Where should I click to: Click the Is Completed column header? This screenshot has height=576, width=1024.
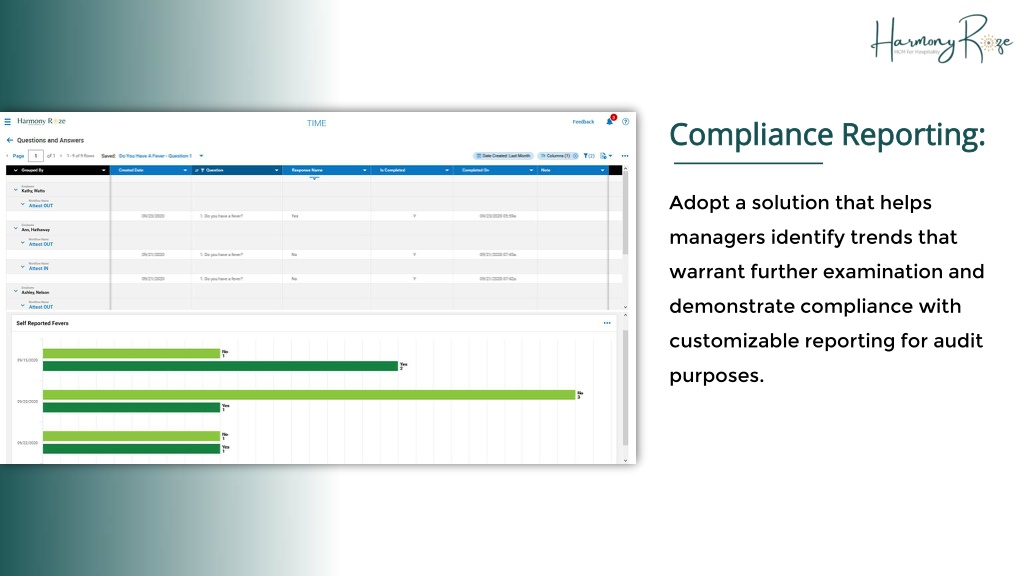click(411, 170)
